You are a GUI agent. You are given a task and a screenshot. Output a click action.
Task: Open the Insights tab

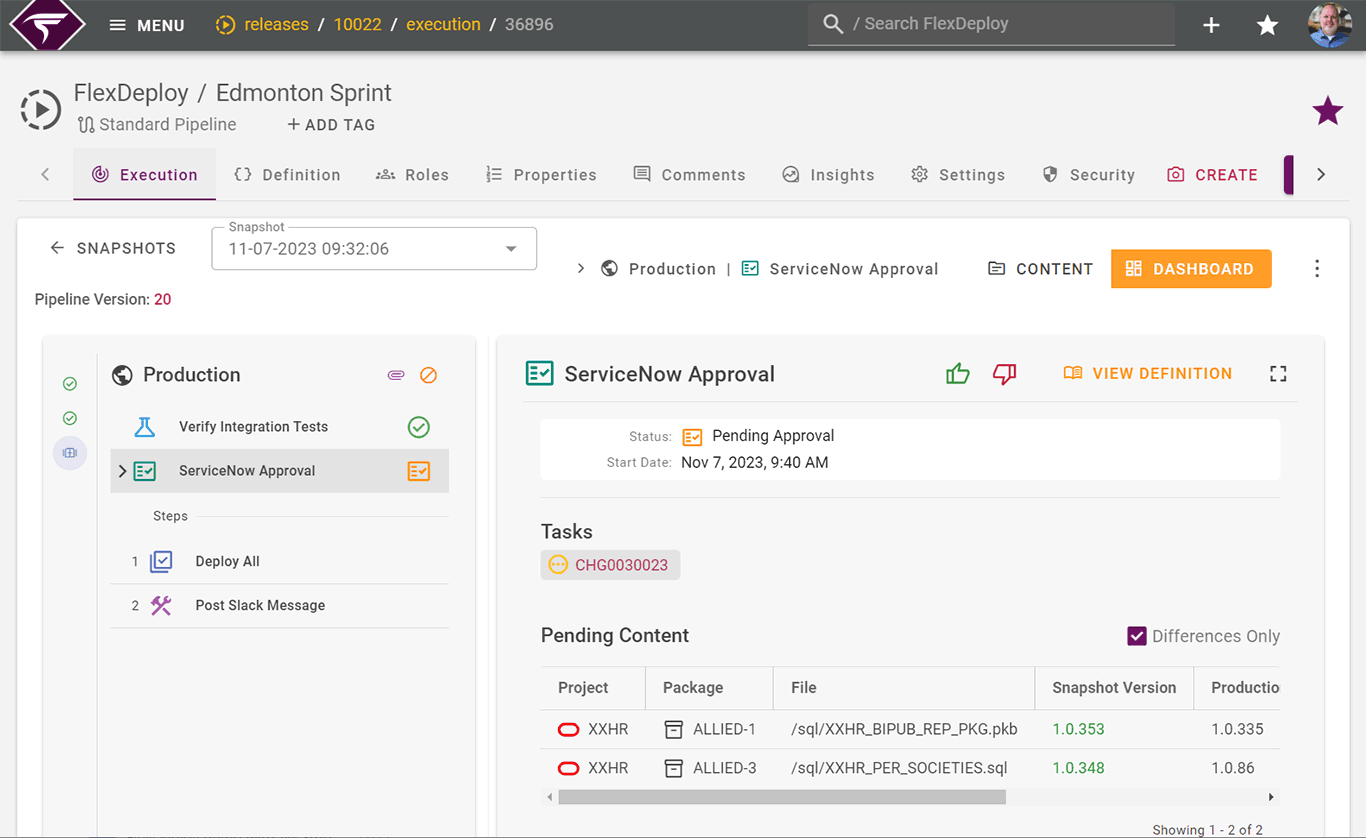[x=828, y=174]
